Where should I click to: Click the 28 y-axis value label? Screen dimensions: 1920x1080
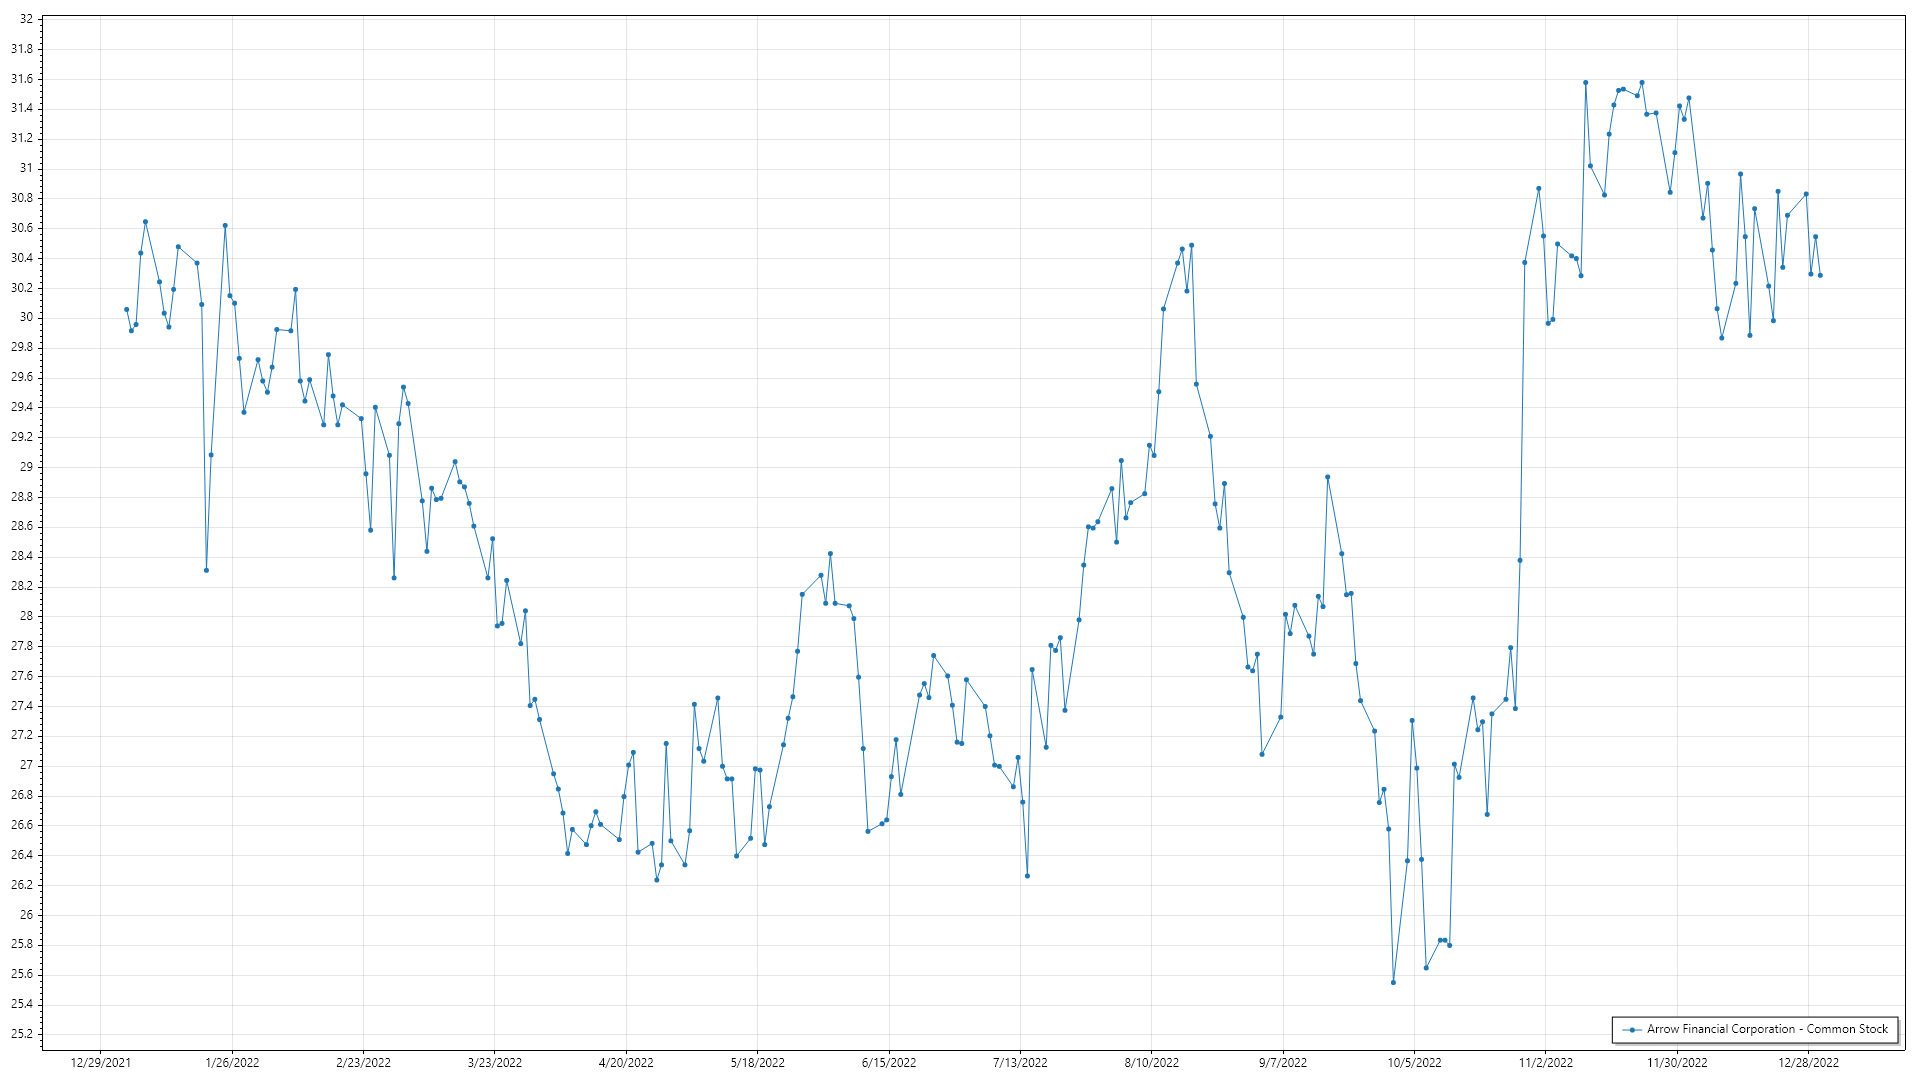26,616
